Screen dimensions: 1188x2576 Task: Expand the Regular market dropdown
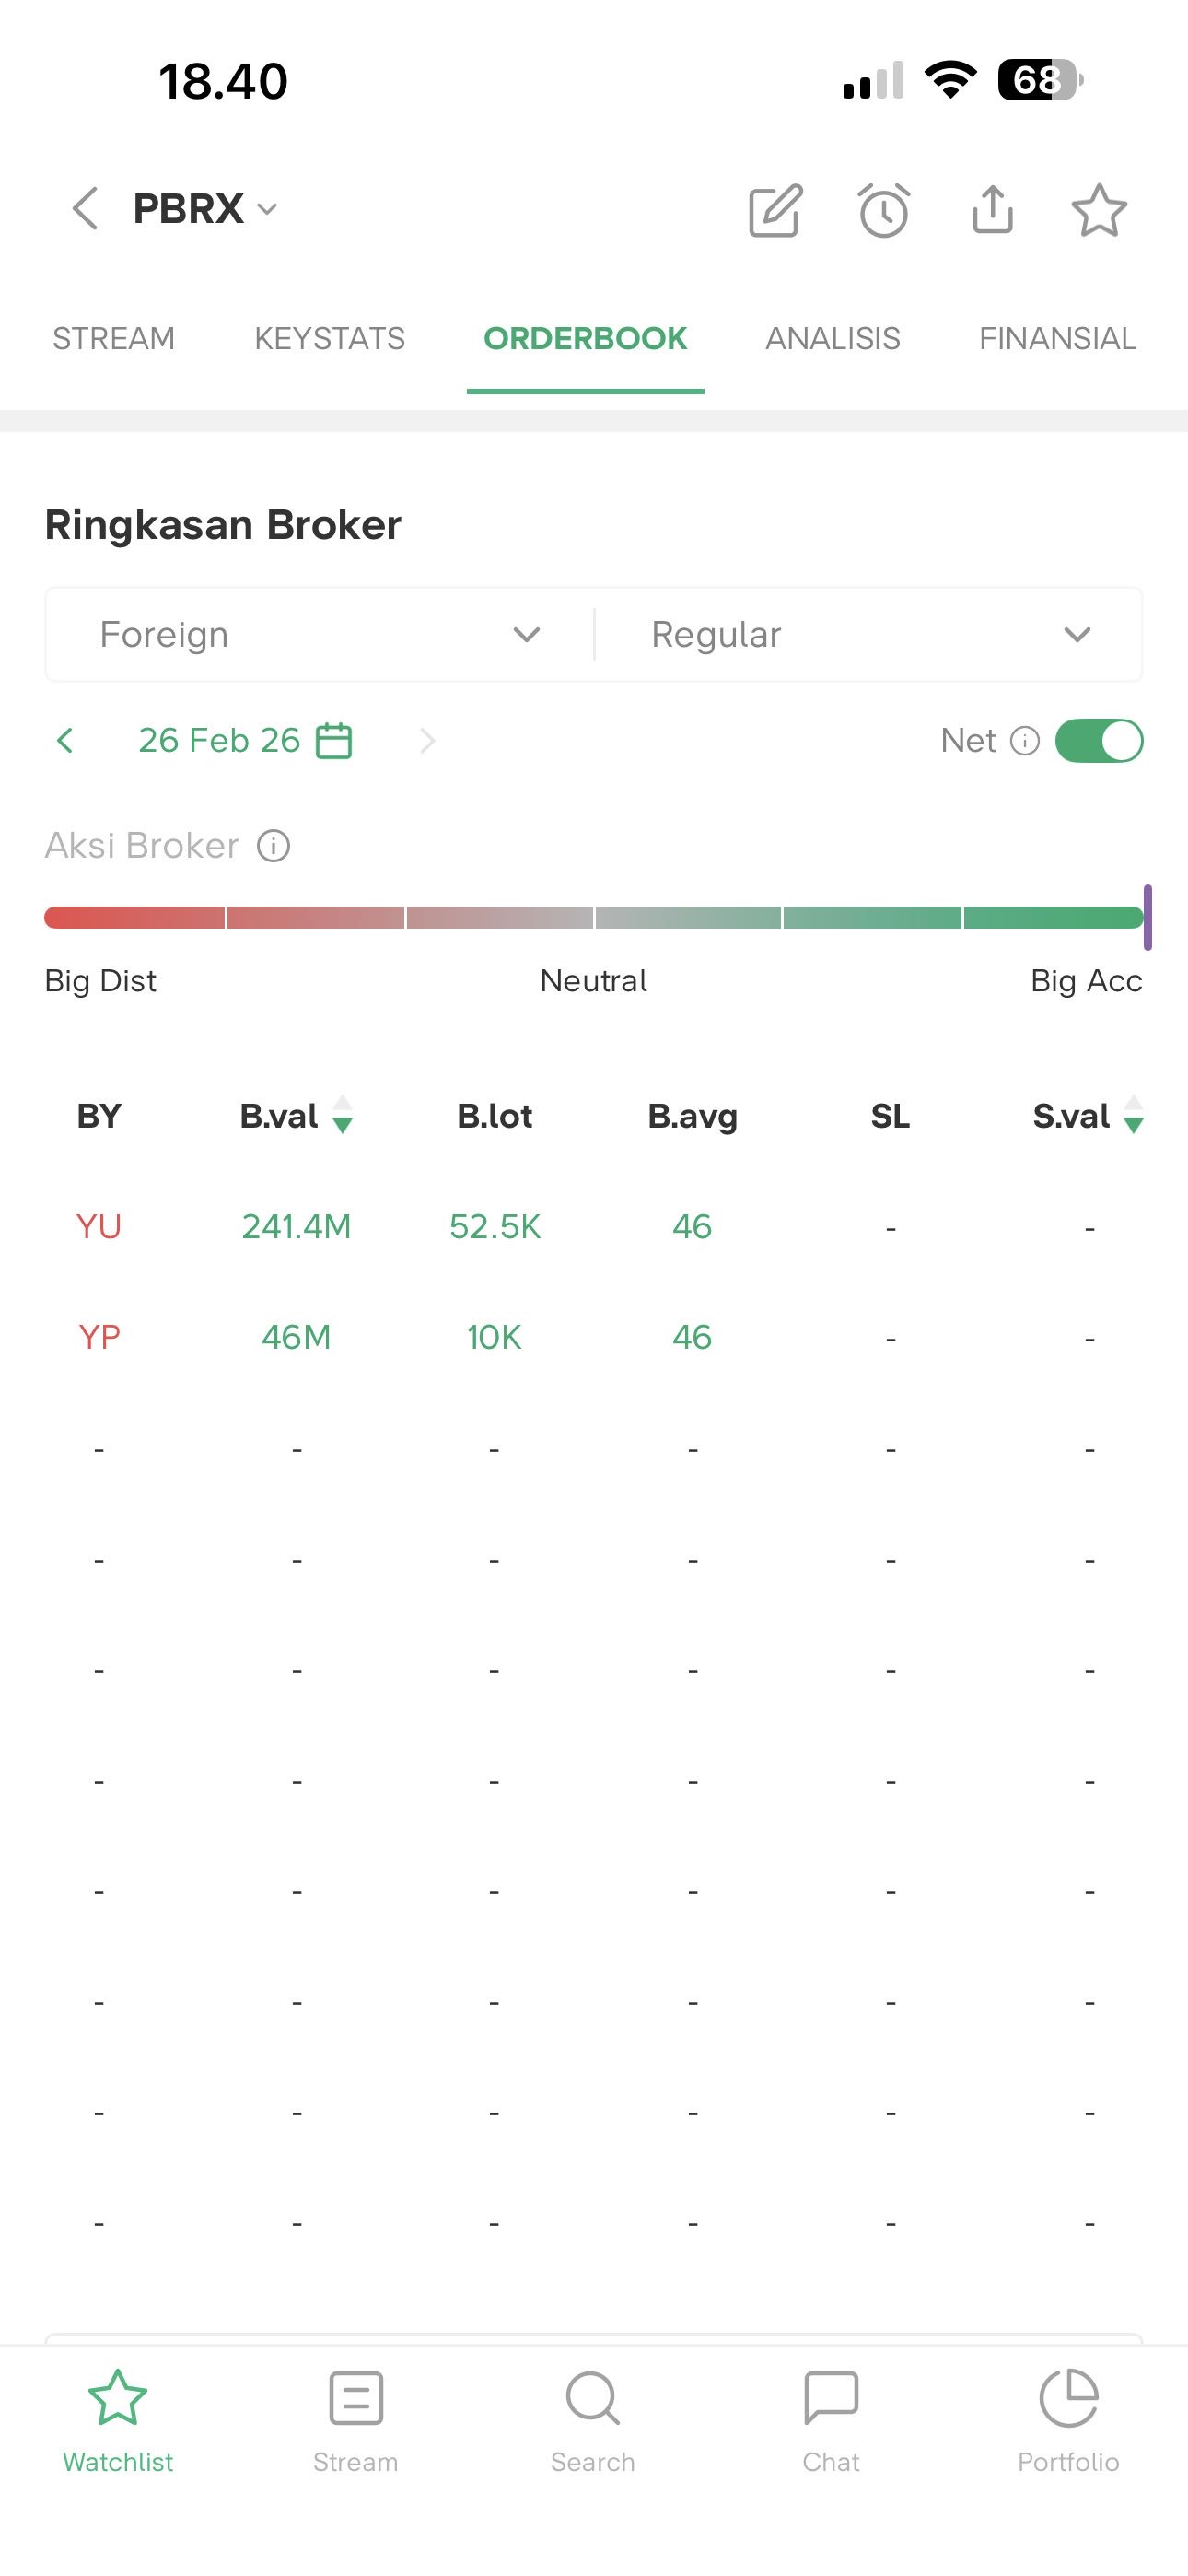(x=868, y=635)
